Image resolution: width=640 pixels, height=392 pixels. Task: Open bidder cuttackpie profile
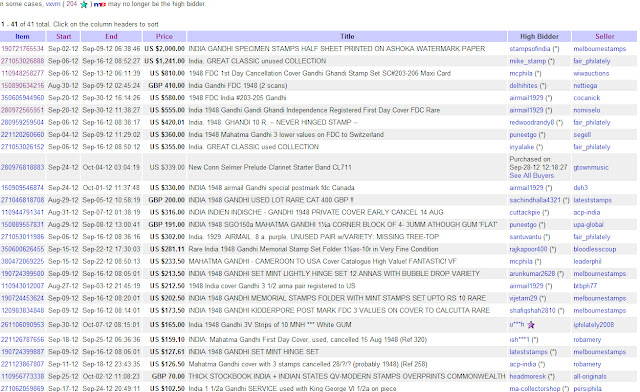tap(524, 212)
